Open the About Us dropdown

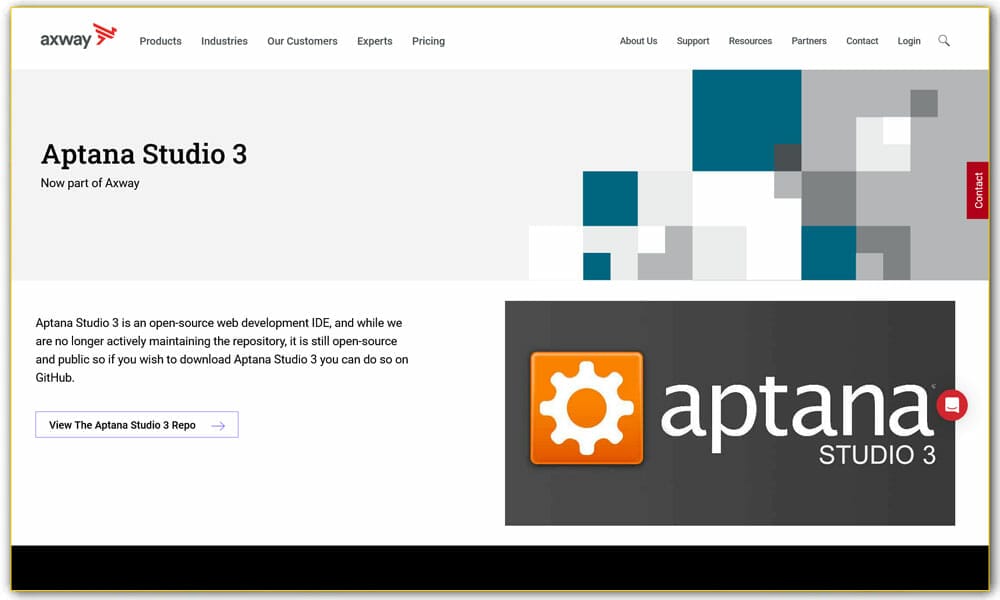click(638, 41)
